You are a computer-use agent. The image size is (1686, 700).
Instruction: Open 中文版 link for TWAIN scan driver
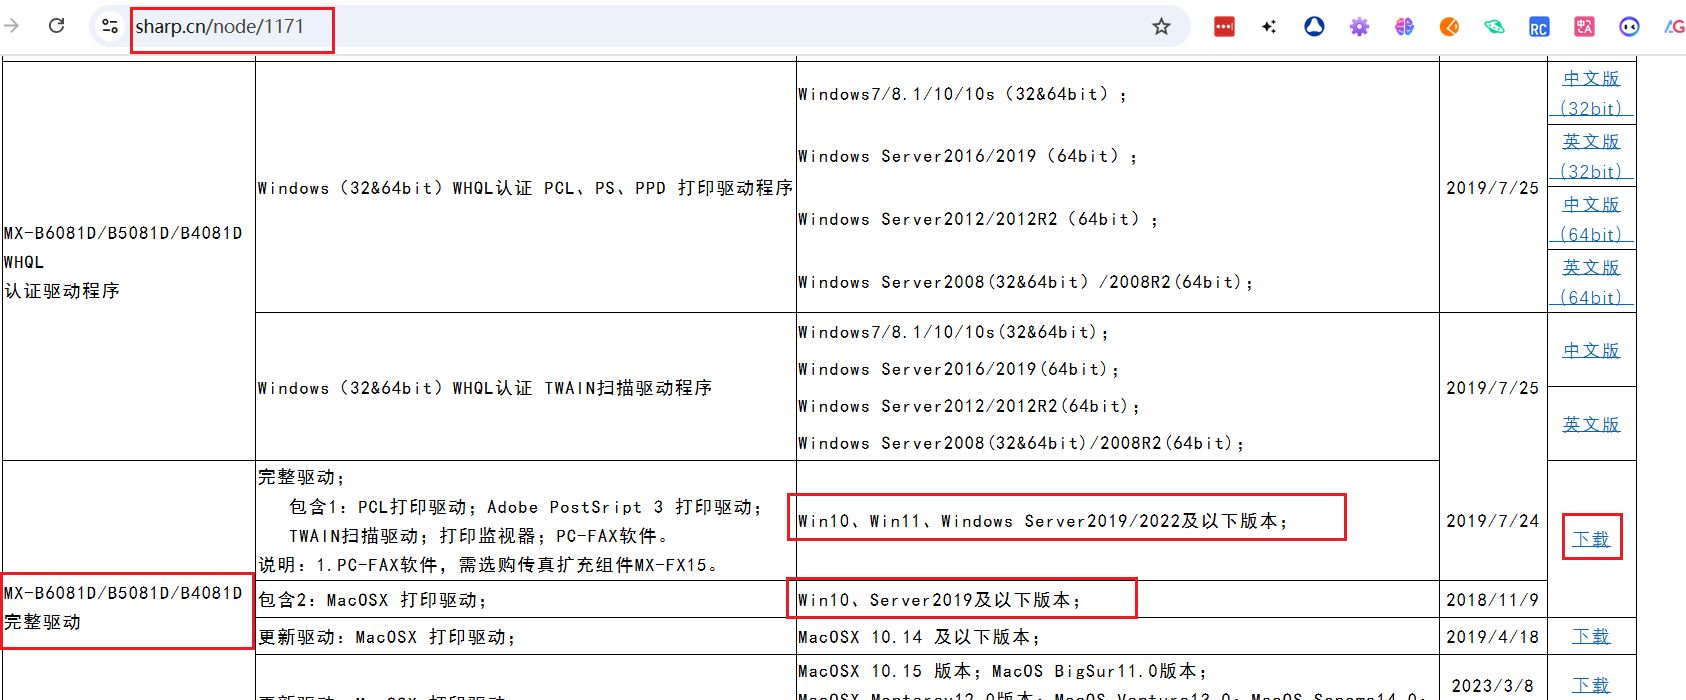click(1591, 351)
